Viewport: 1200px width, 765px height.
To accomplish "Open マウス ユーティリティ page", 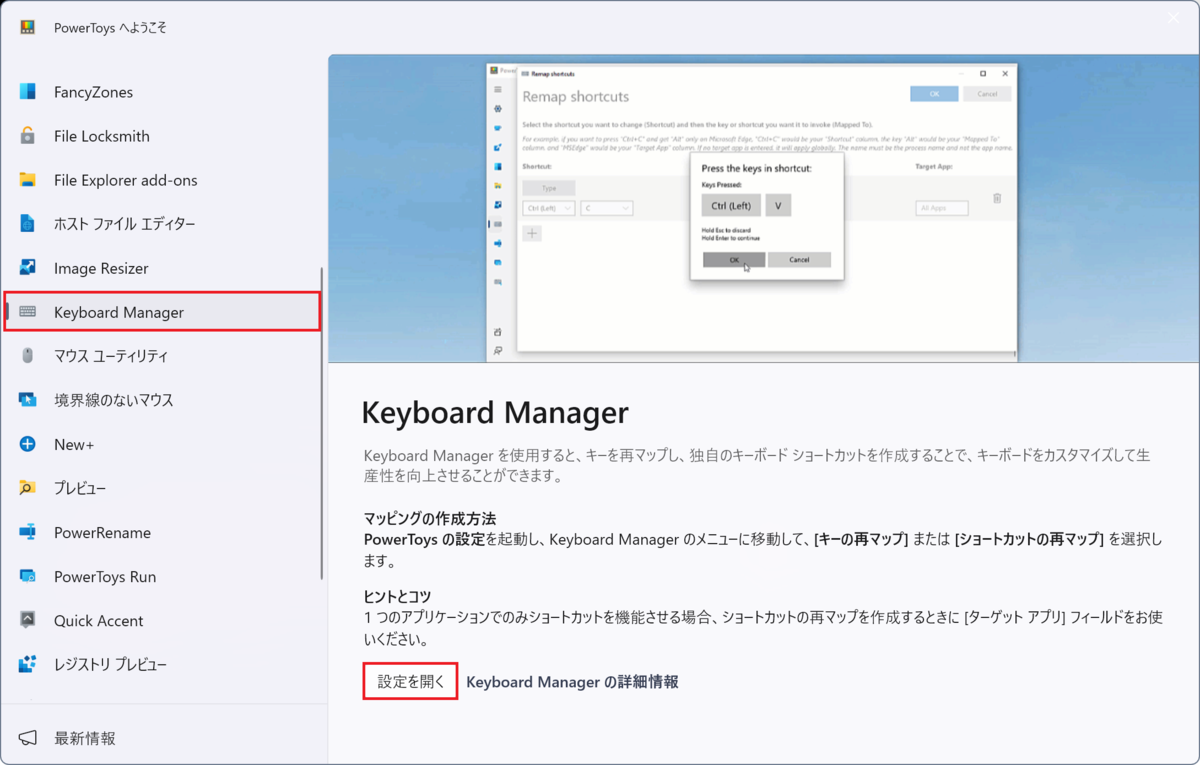I will tap(162, 356).
